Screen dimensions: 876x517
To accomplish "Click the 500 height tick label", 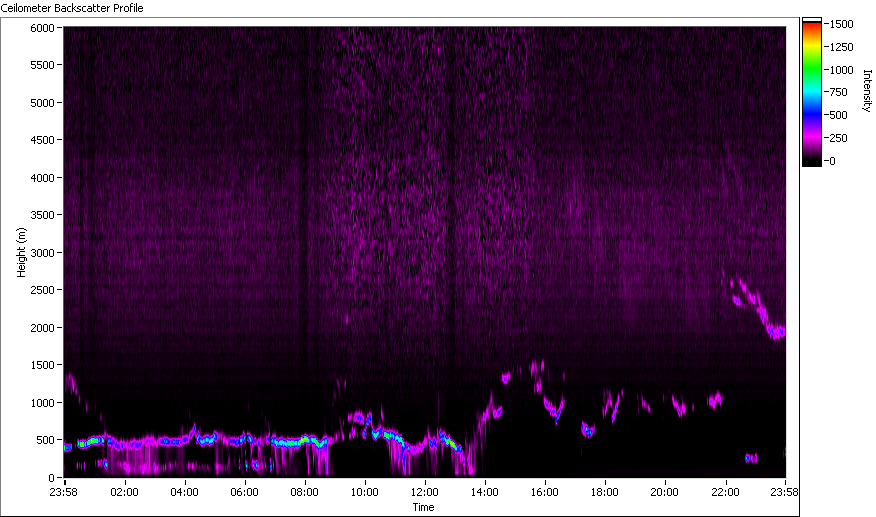I will click(45, 440).
